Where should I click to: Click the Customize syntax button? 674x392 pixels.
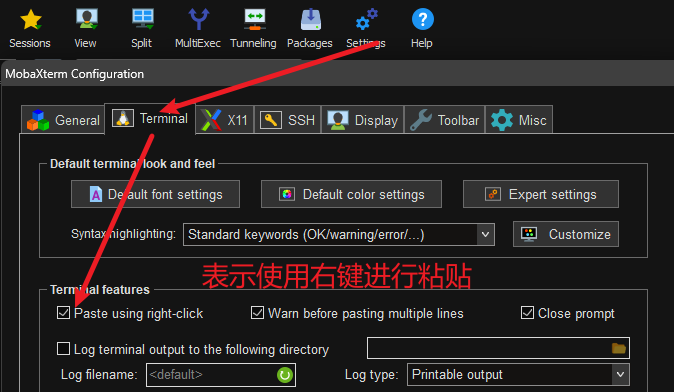coord(566,234)
